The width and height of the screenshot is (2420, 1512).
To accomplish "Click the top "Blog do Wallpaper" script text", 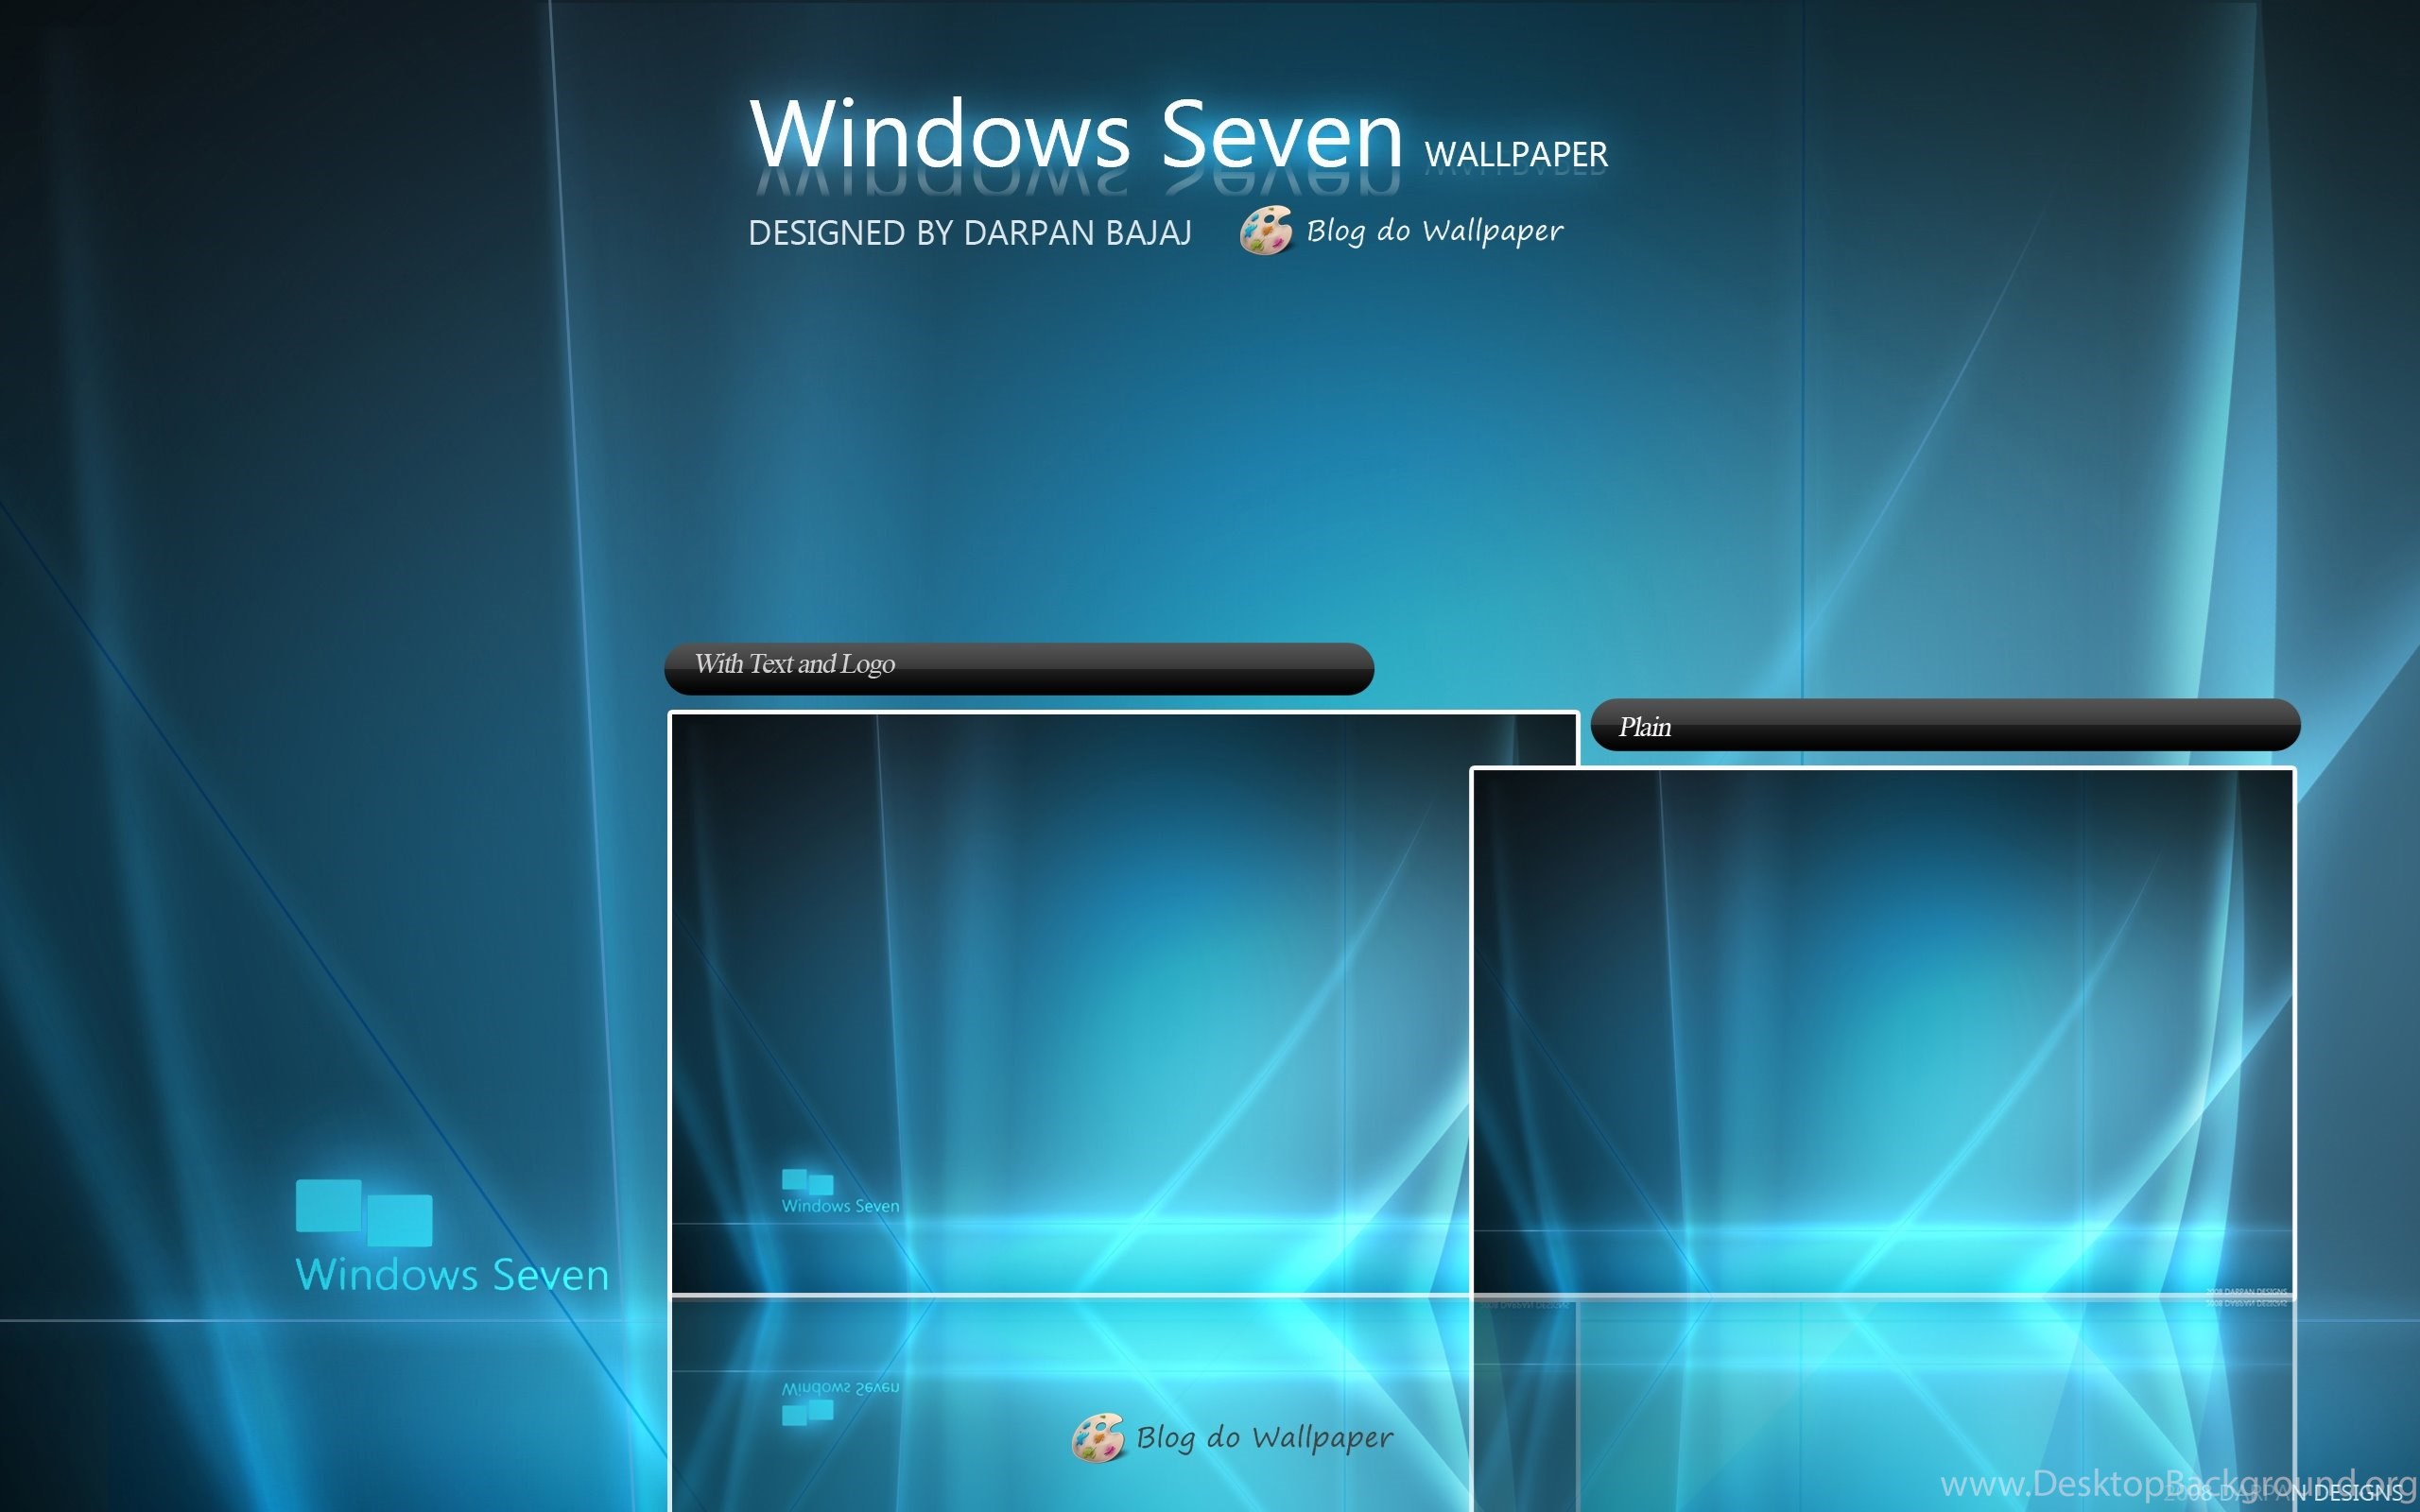I will (1434, 231).
